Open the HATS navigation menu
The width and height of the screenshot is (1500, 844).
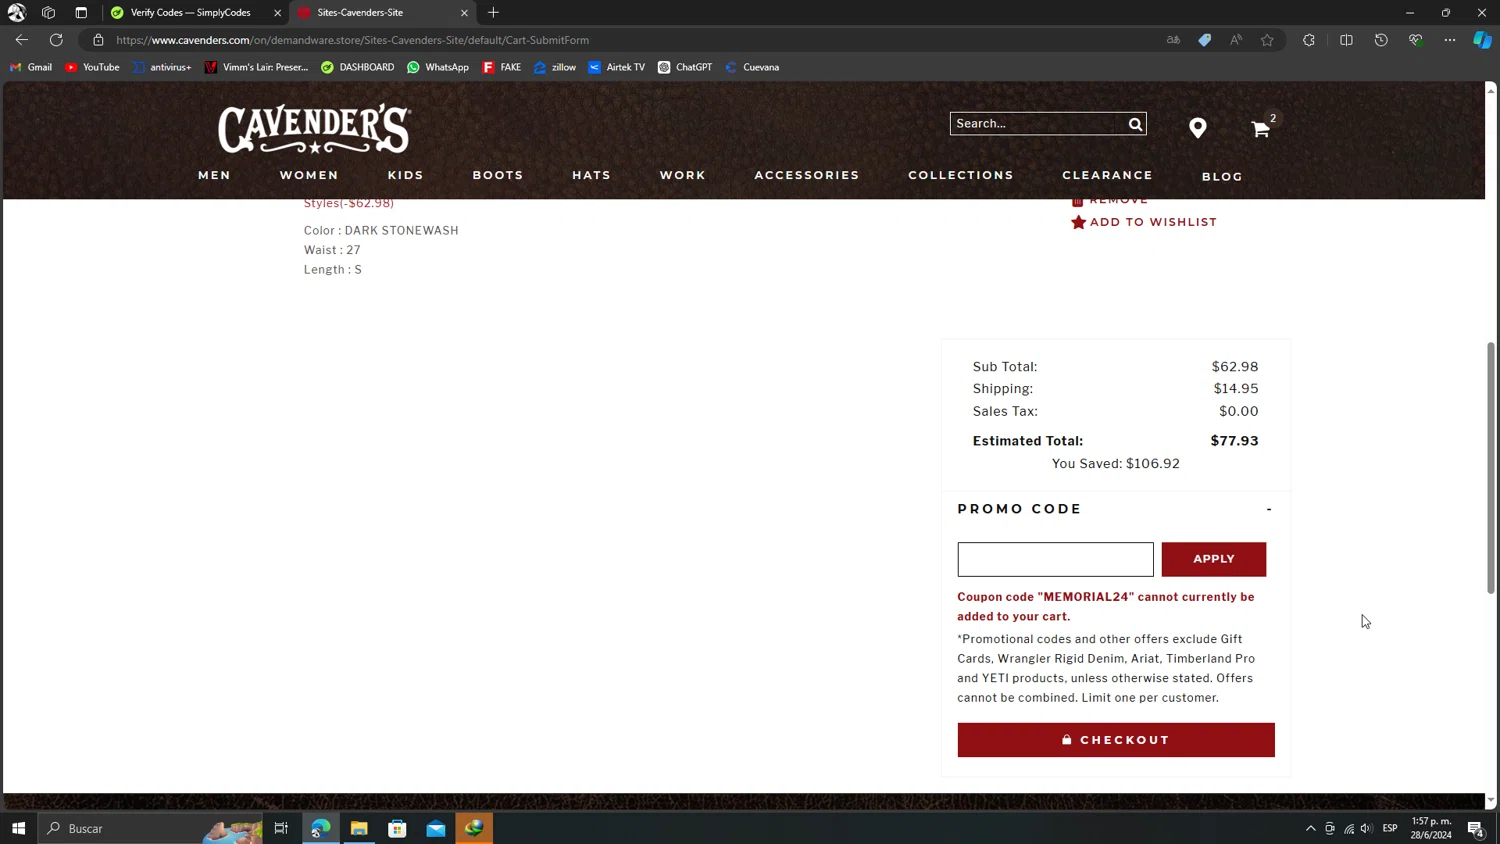[x=591, y=175]
